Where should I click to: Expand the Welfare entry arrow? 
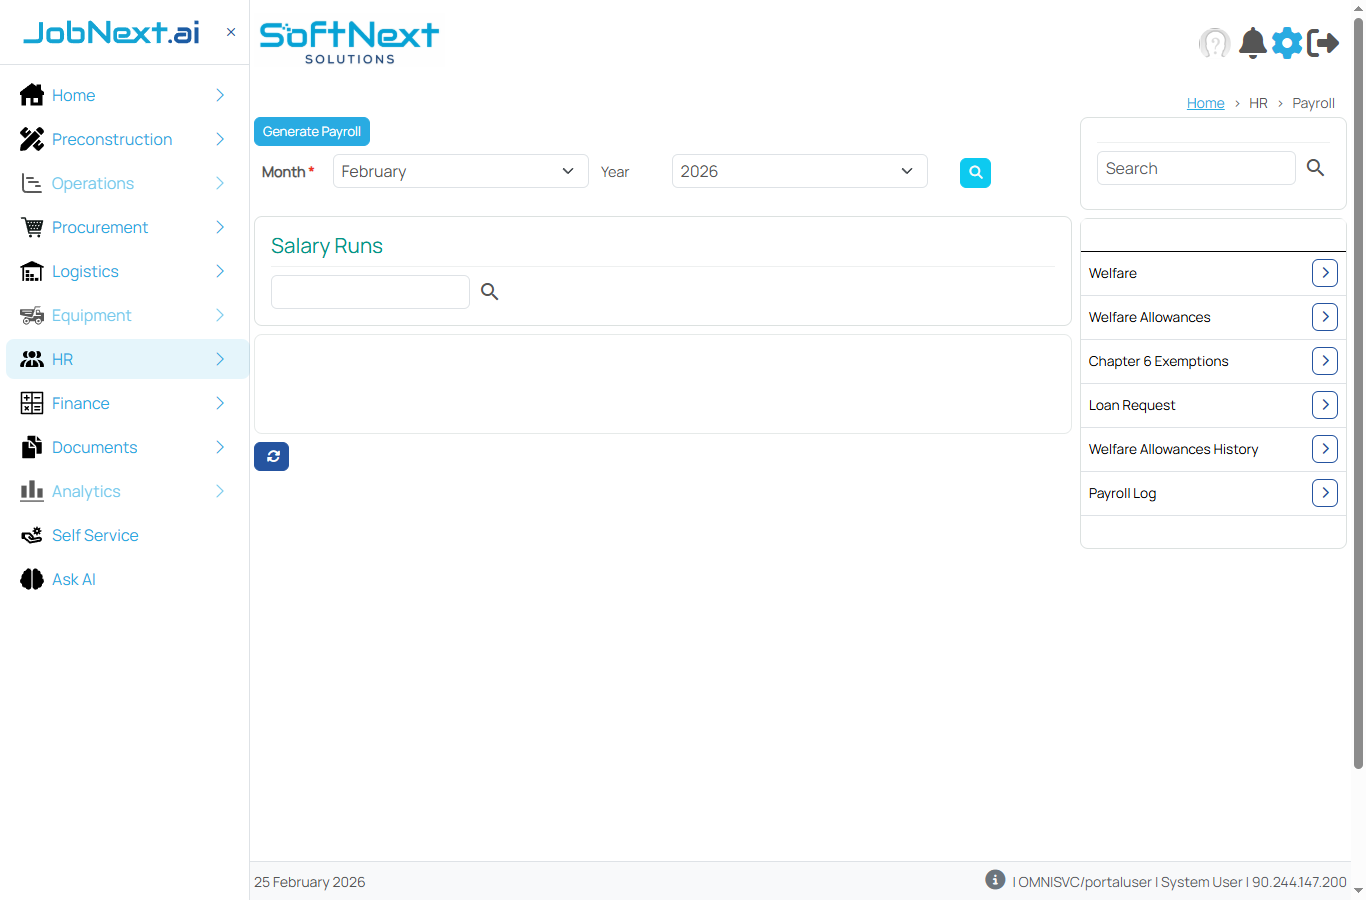pyautogui.click(x=1324, y=272)
